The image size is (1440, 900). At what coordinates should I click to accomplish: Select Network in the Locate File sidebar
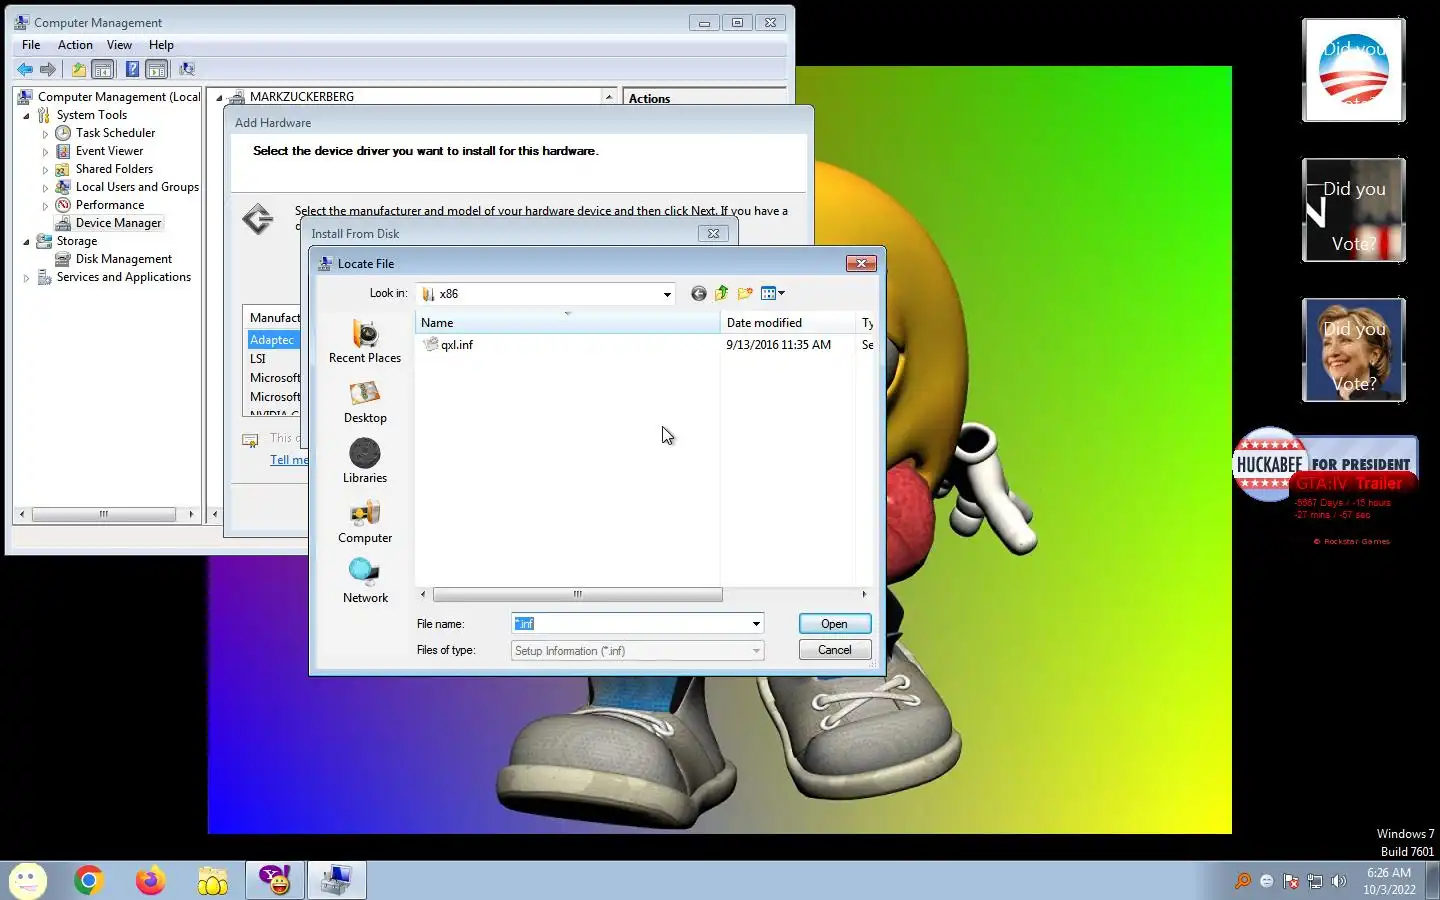(365, 582)
